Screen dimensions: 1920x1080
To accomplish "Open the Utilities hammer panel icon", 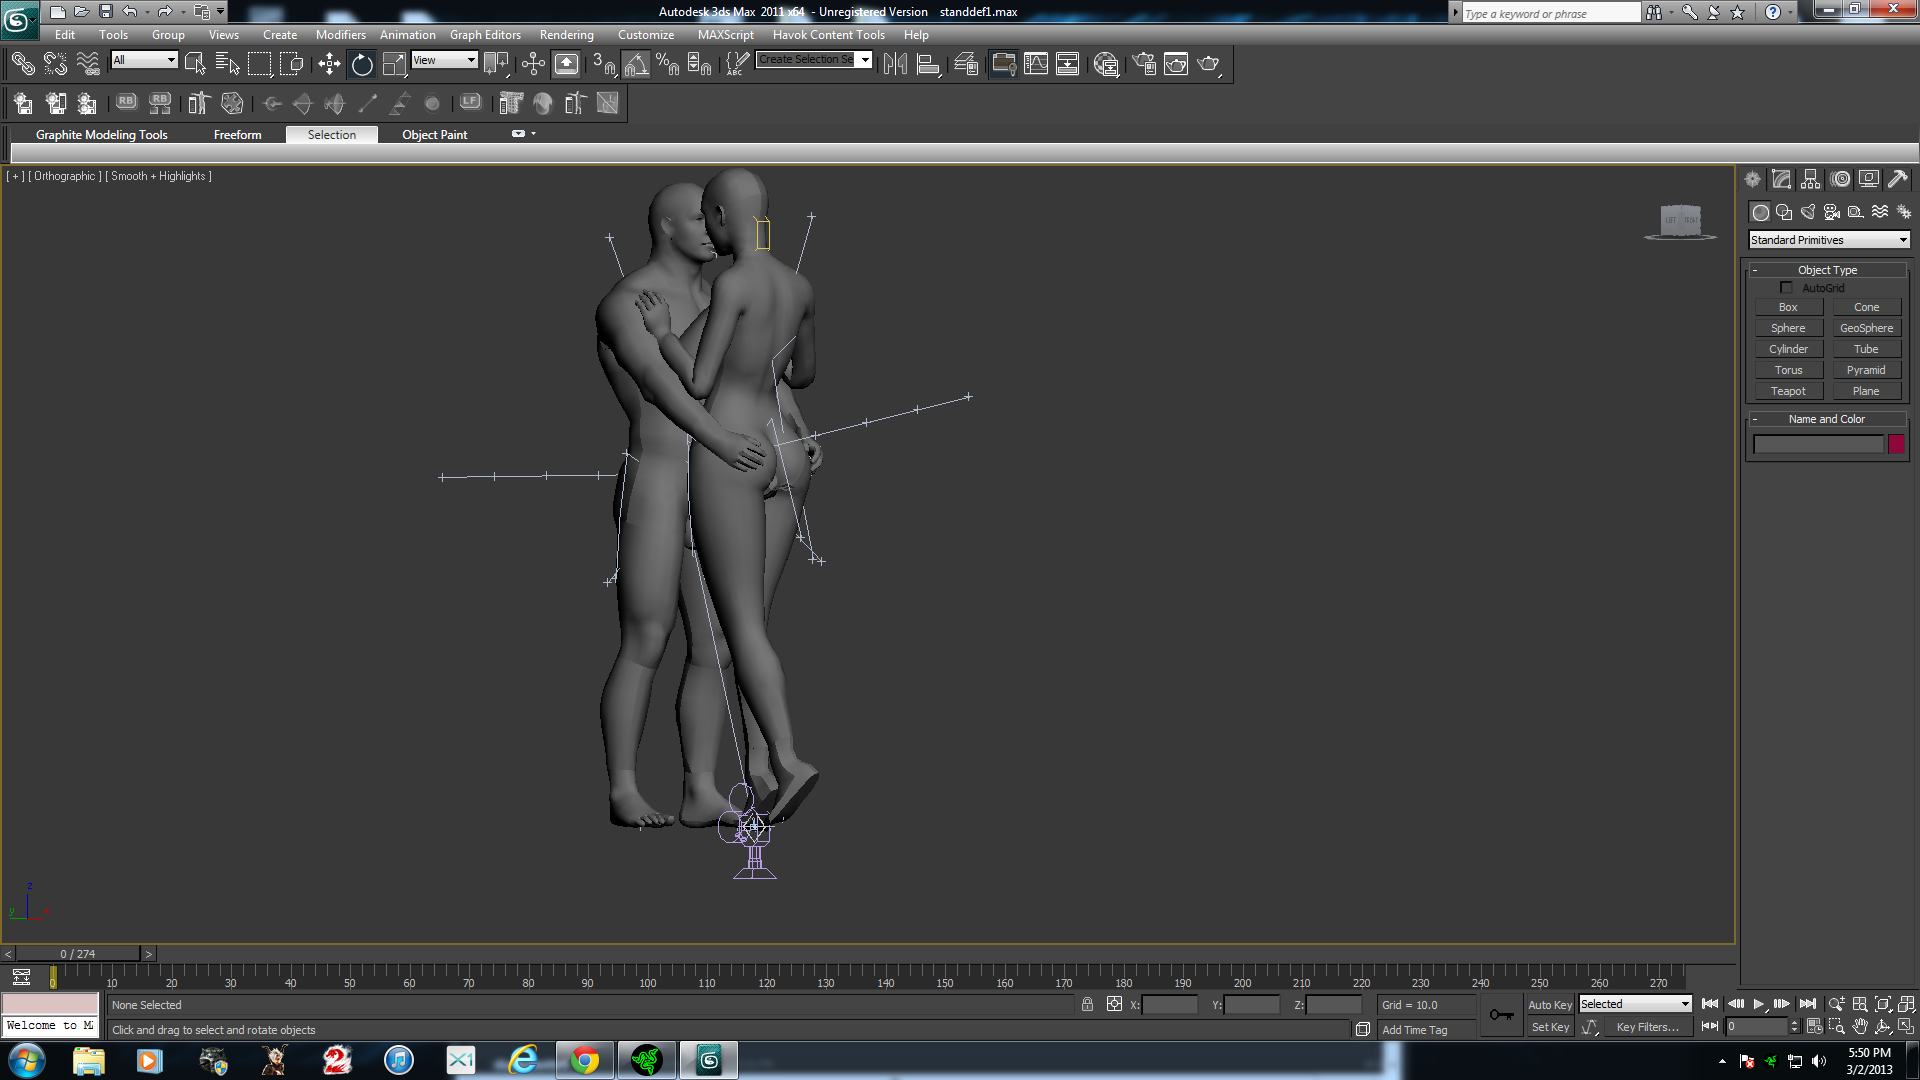I will point(1898,179).
